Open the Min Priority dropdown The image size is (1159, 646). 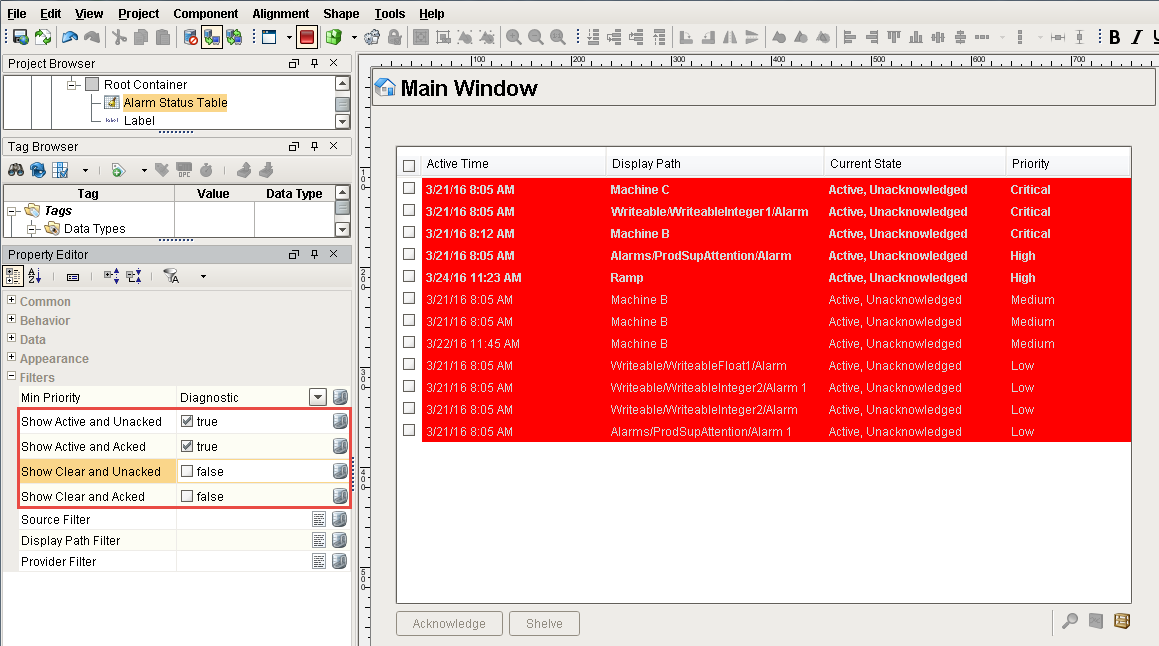click(317, 396)
